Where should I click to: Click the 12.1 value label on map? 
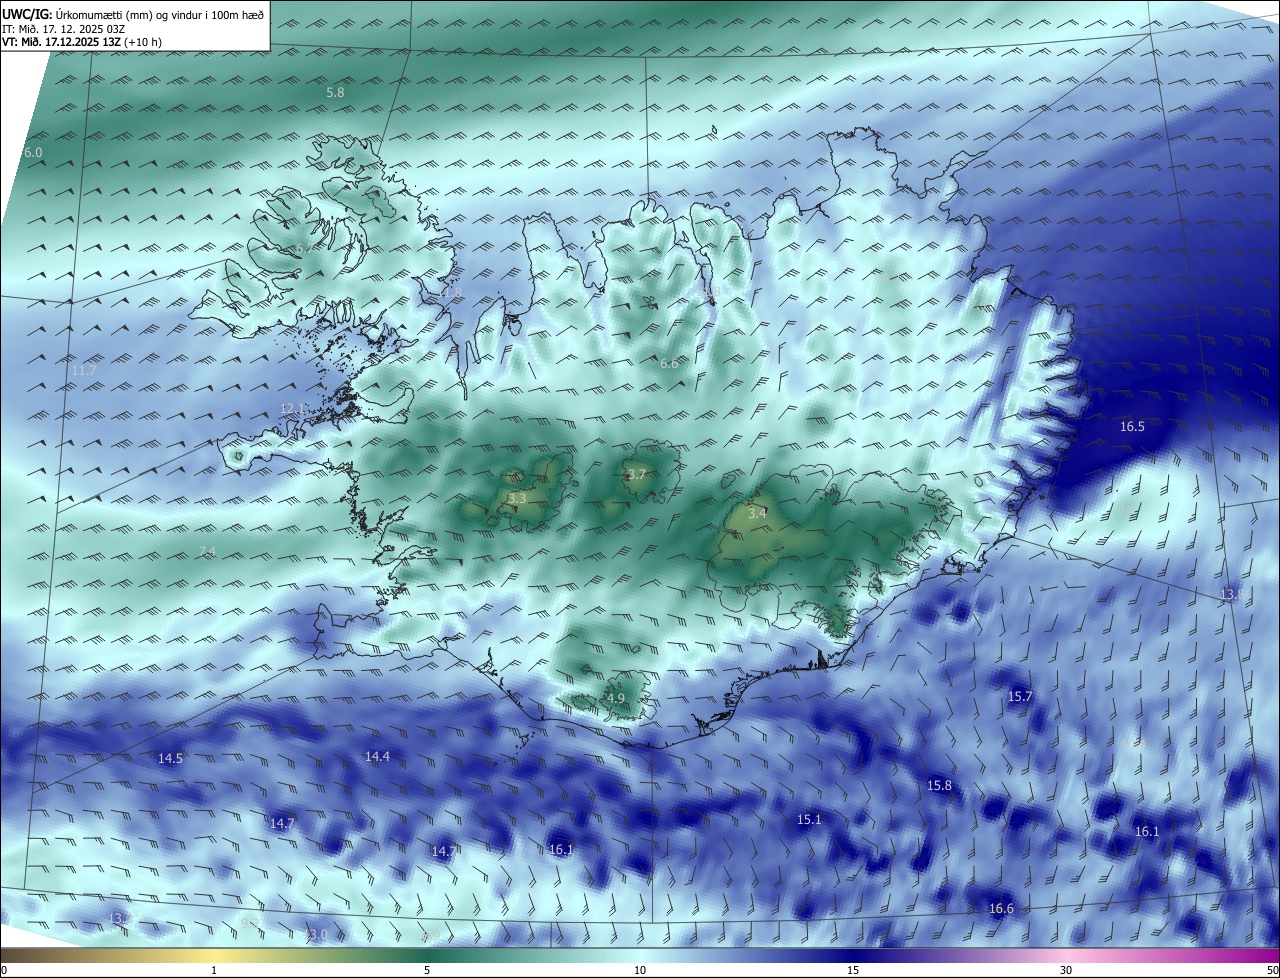click(292, 409)
